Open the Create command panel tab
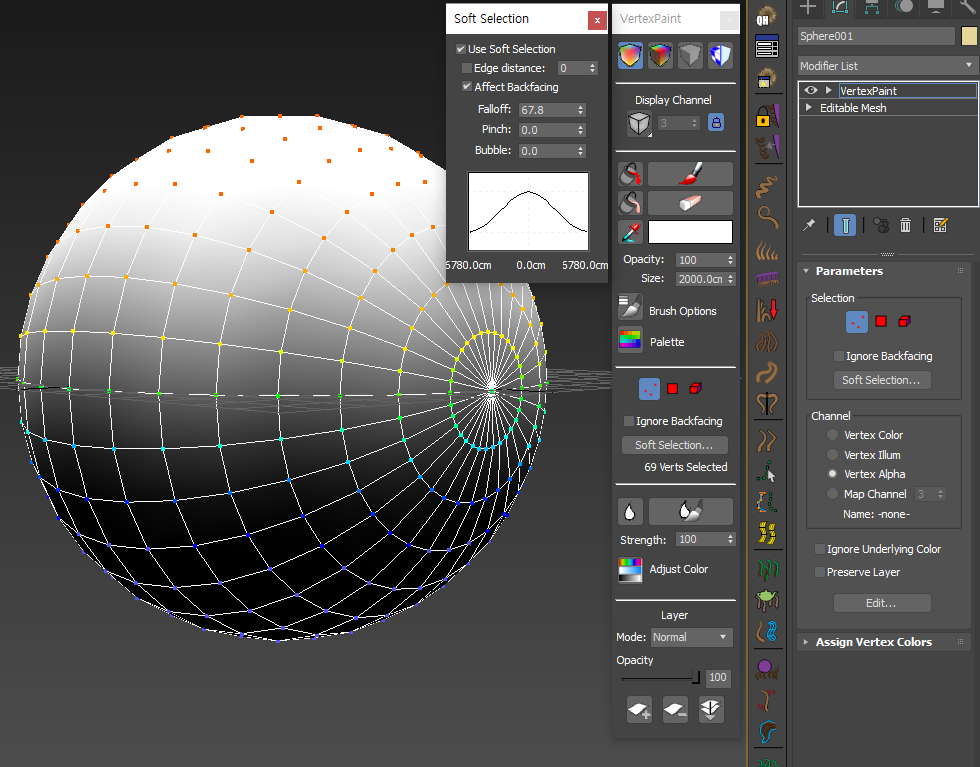Image resolution: width=980 pixels, height=767 pixels. (810, 7)
